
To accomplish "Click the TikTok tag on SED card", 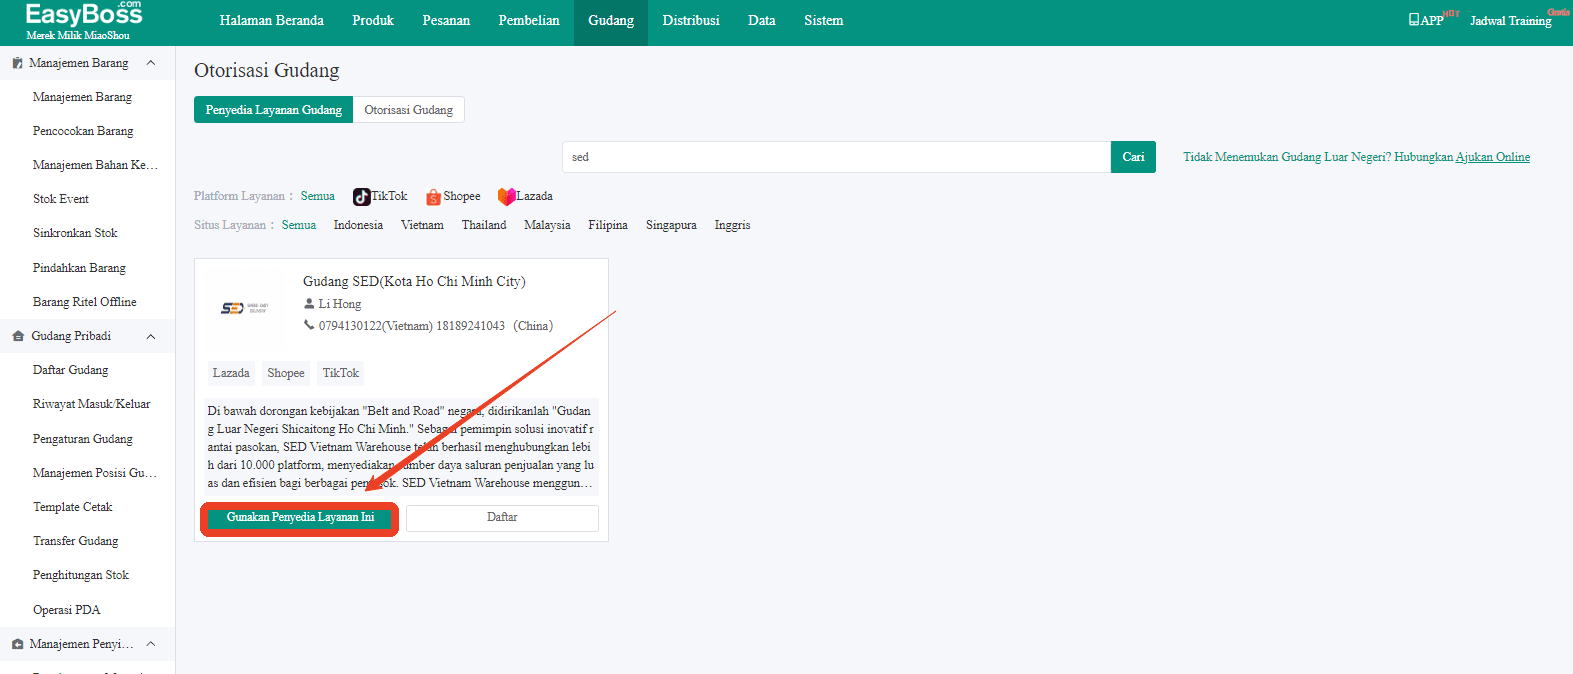I will coord(340,373).
